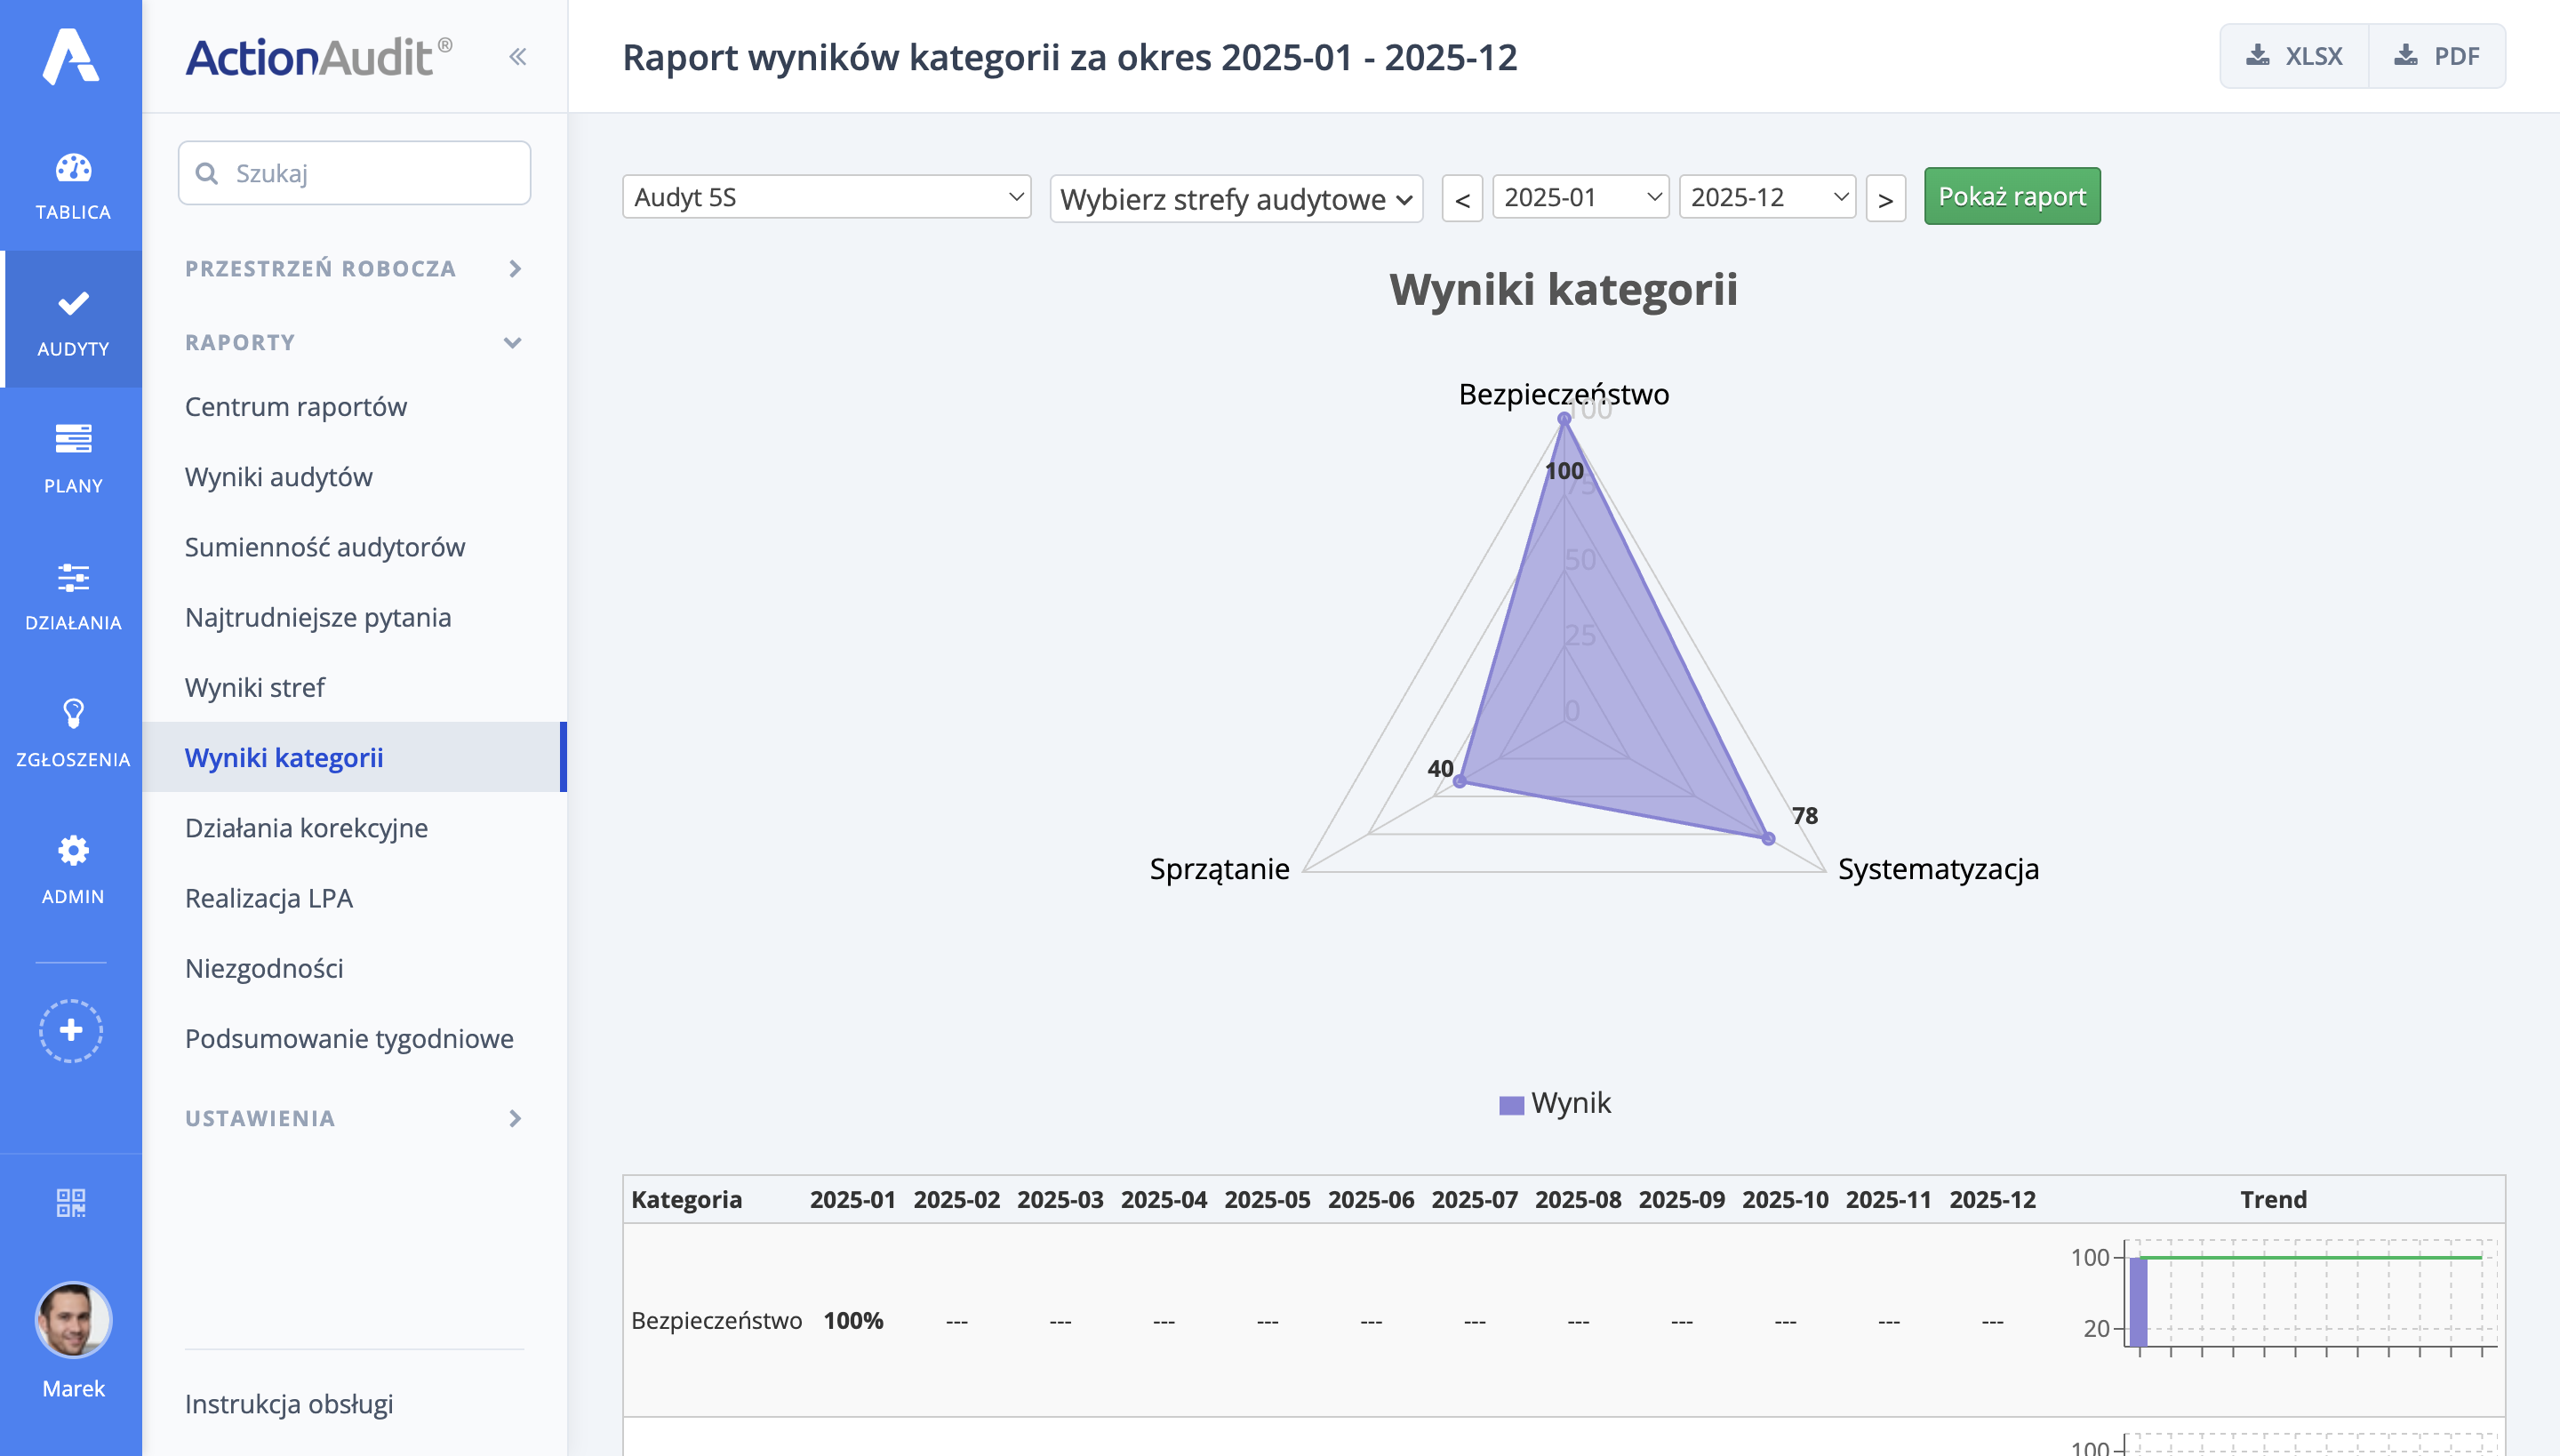Image resolution: width=2560 pixels, height=1456 pixels.
Task: Click the Szukaj search field
Action: [x=353, y=172]
